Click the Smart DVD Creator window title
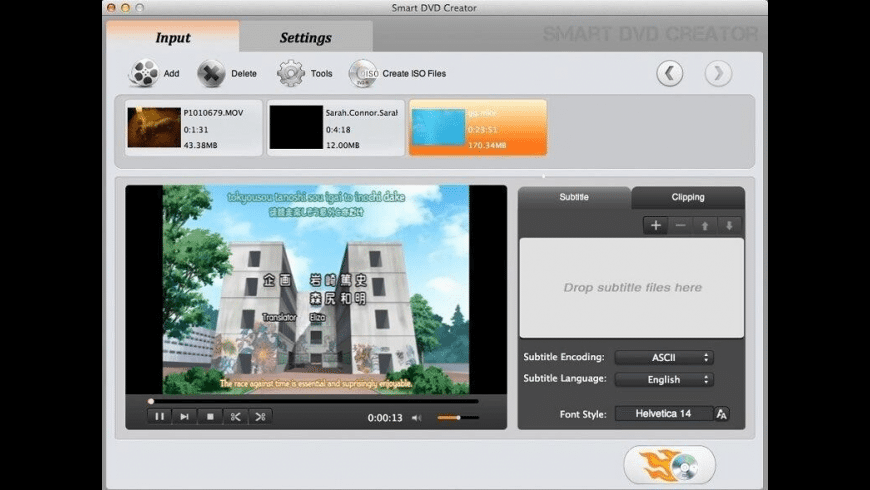 click(434, 8)
